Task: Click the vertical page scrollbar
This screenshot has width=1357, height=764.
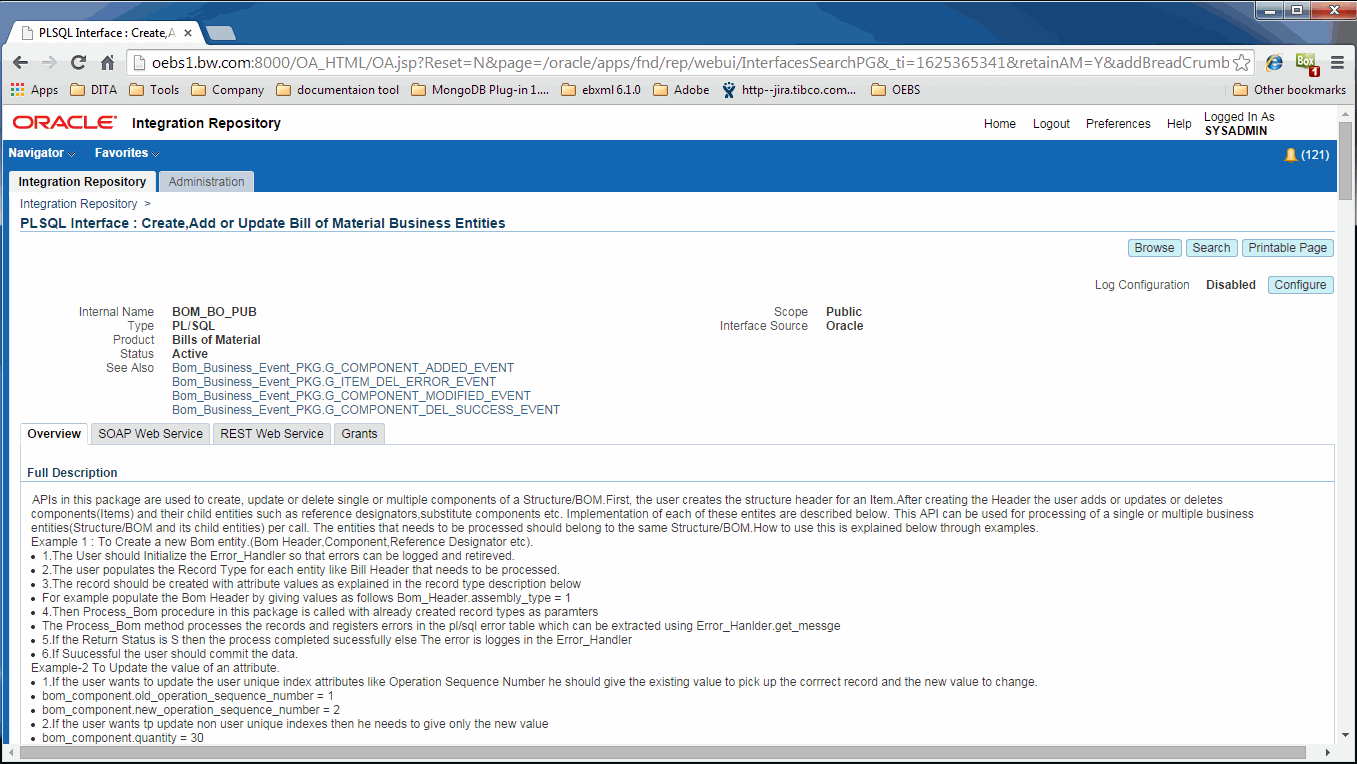Action: pyautogui.click(x=1345, y=162)
